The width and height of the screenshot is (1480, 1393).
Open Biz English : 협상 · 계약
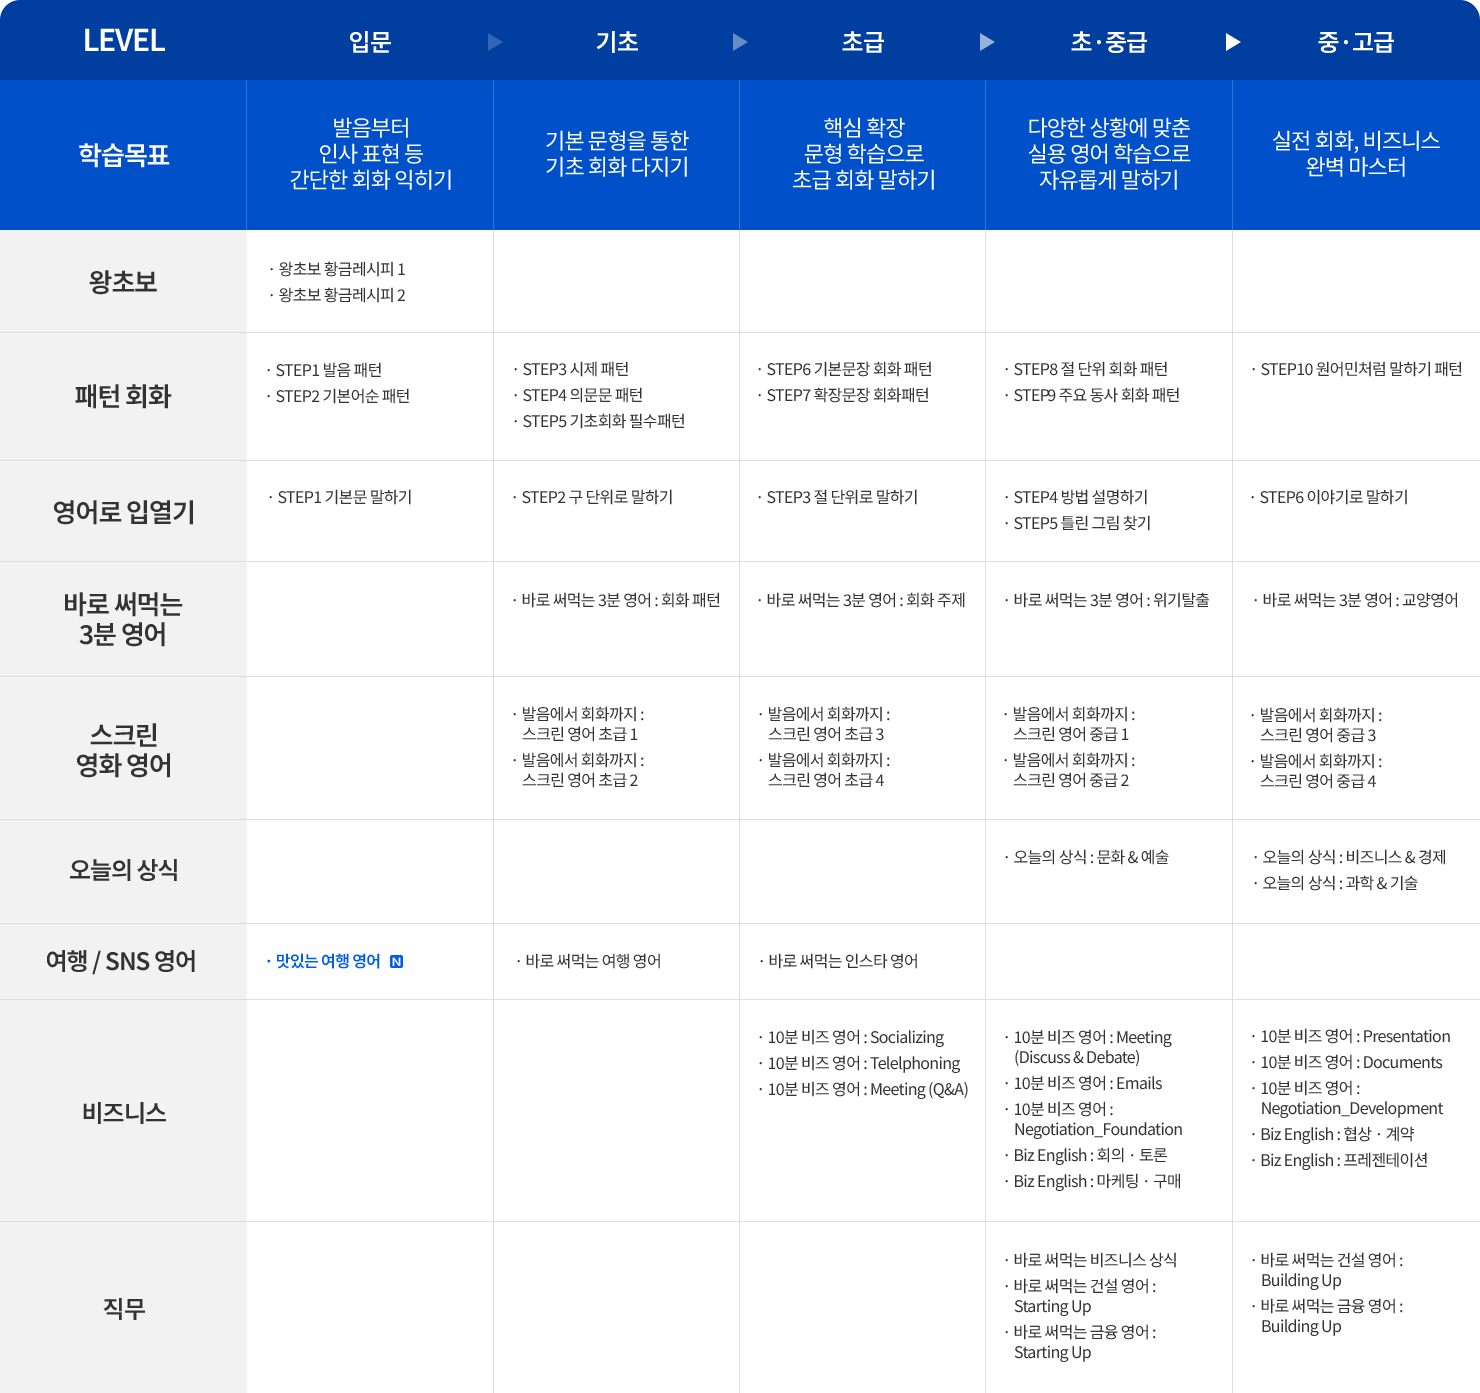pos(1337,1135)
